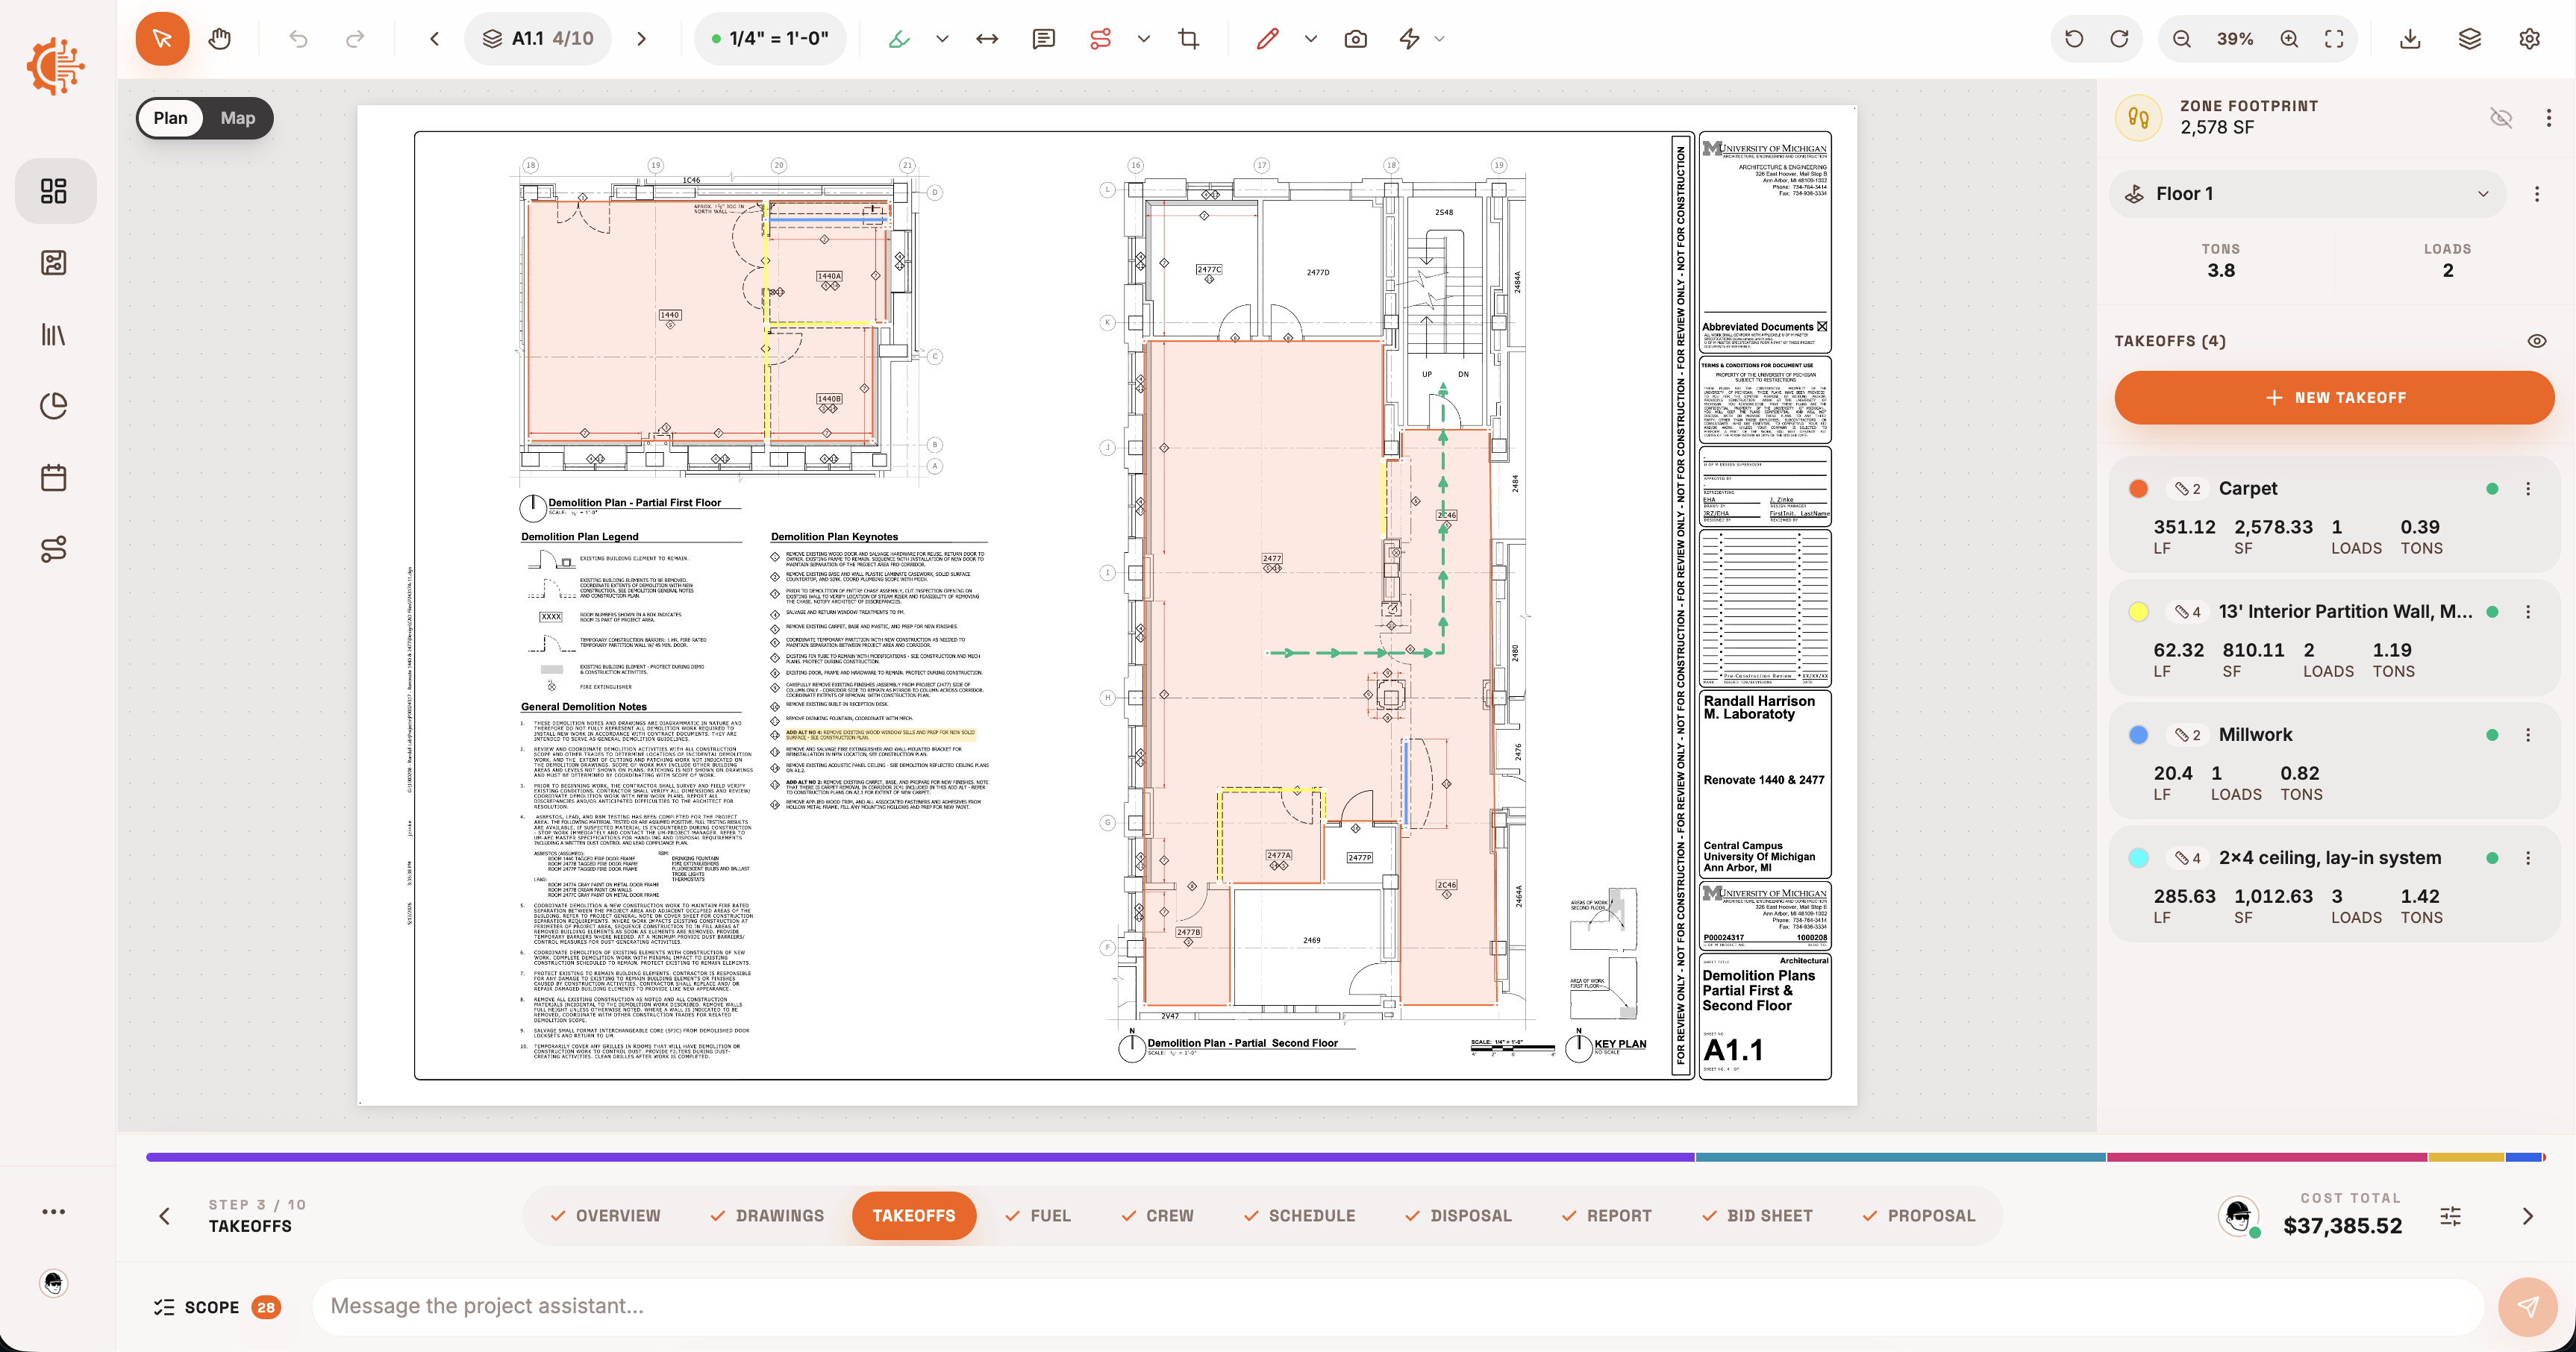The height and width of the screenshot is (1352, 2576).
Task: Download the current sheet
Action: click(x=2410, y=39)
